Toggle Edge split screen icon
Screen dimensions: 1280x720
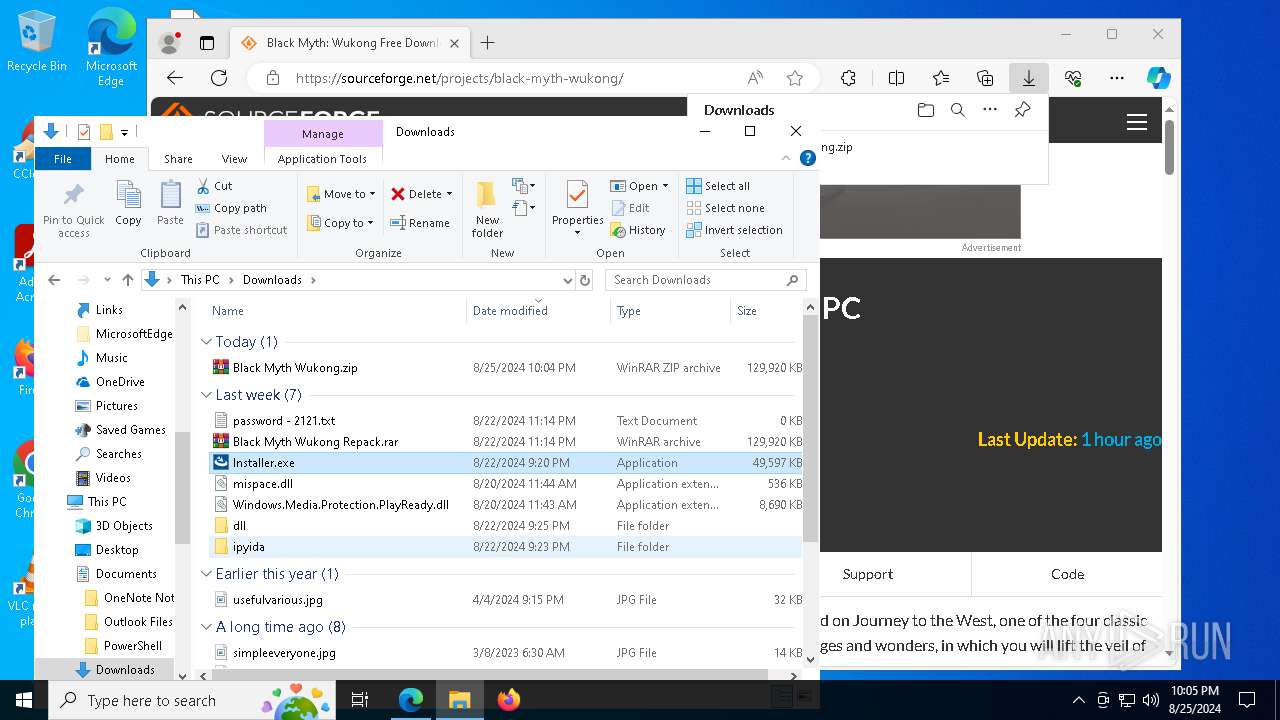pyautogui.click(x=897, y=78)
